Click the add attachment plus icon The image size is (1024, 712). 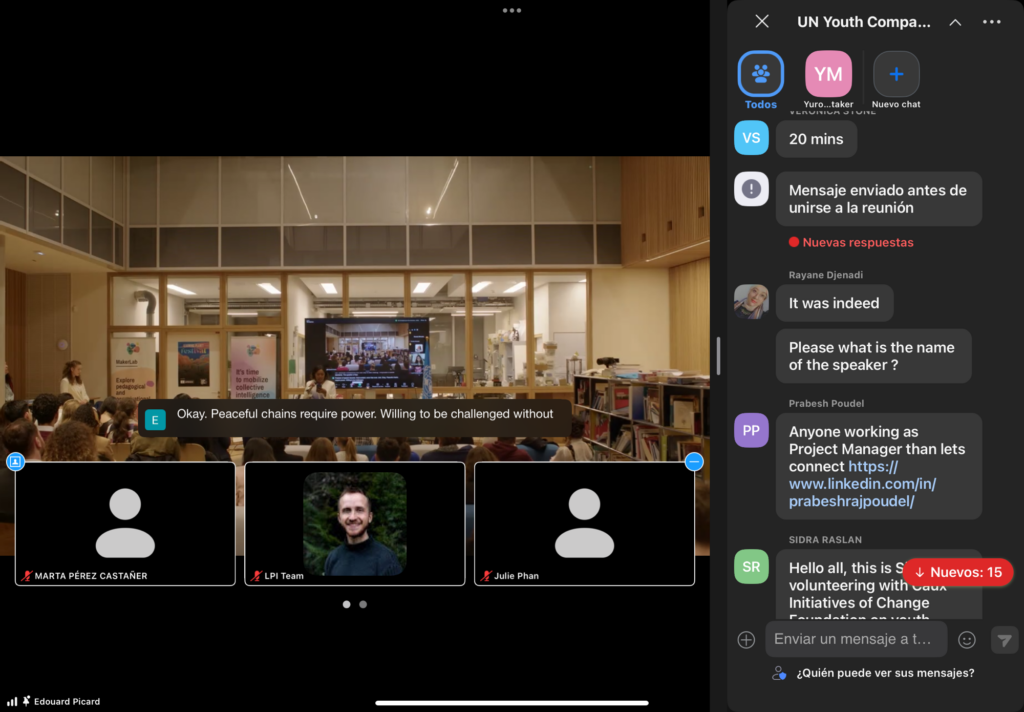(746, 640)
